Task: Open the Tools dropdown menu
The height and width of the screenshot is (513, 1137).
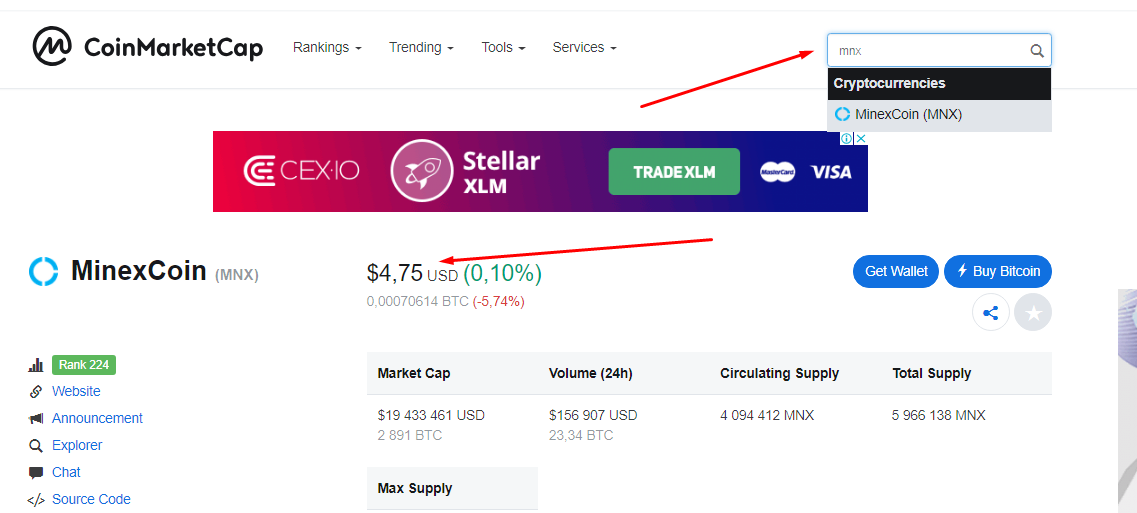Action: (503, 48)
